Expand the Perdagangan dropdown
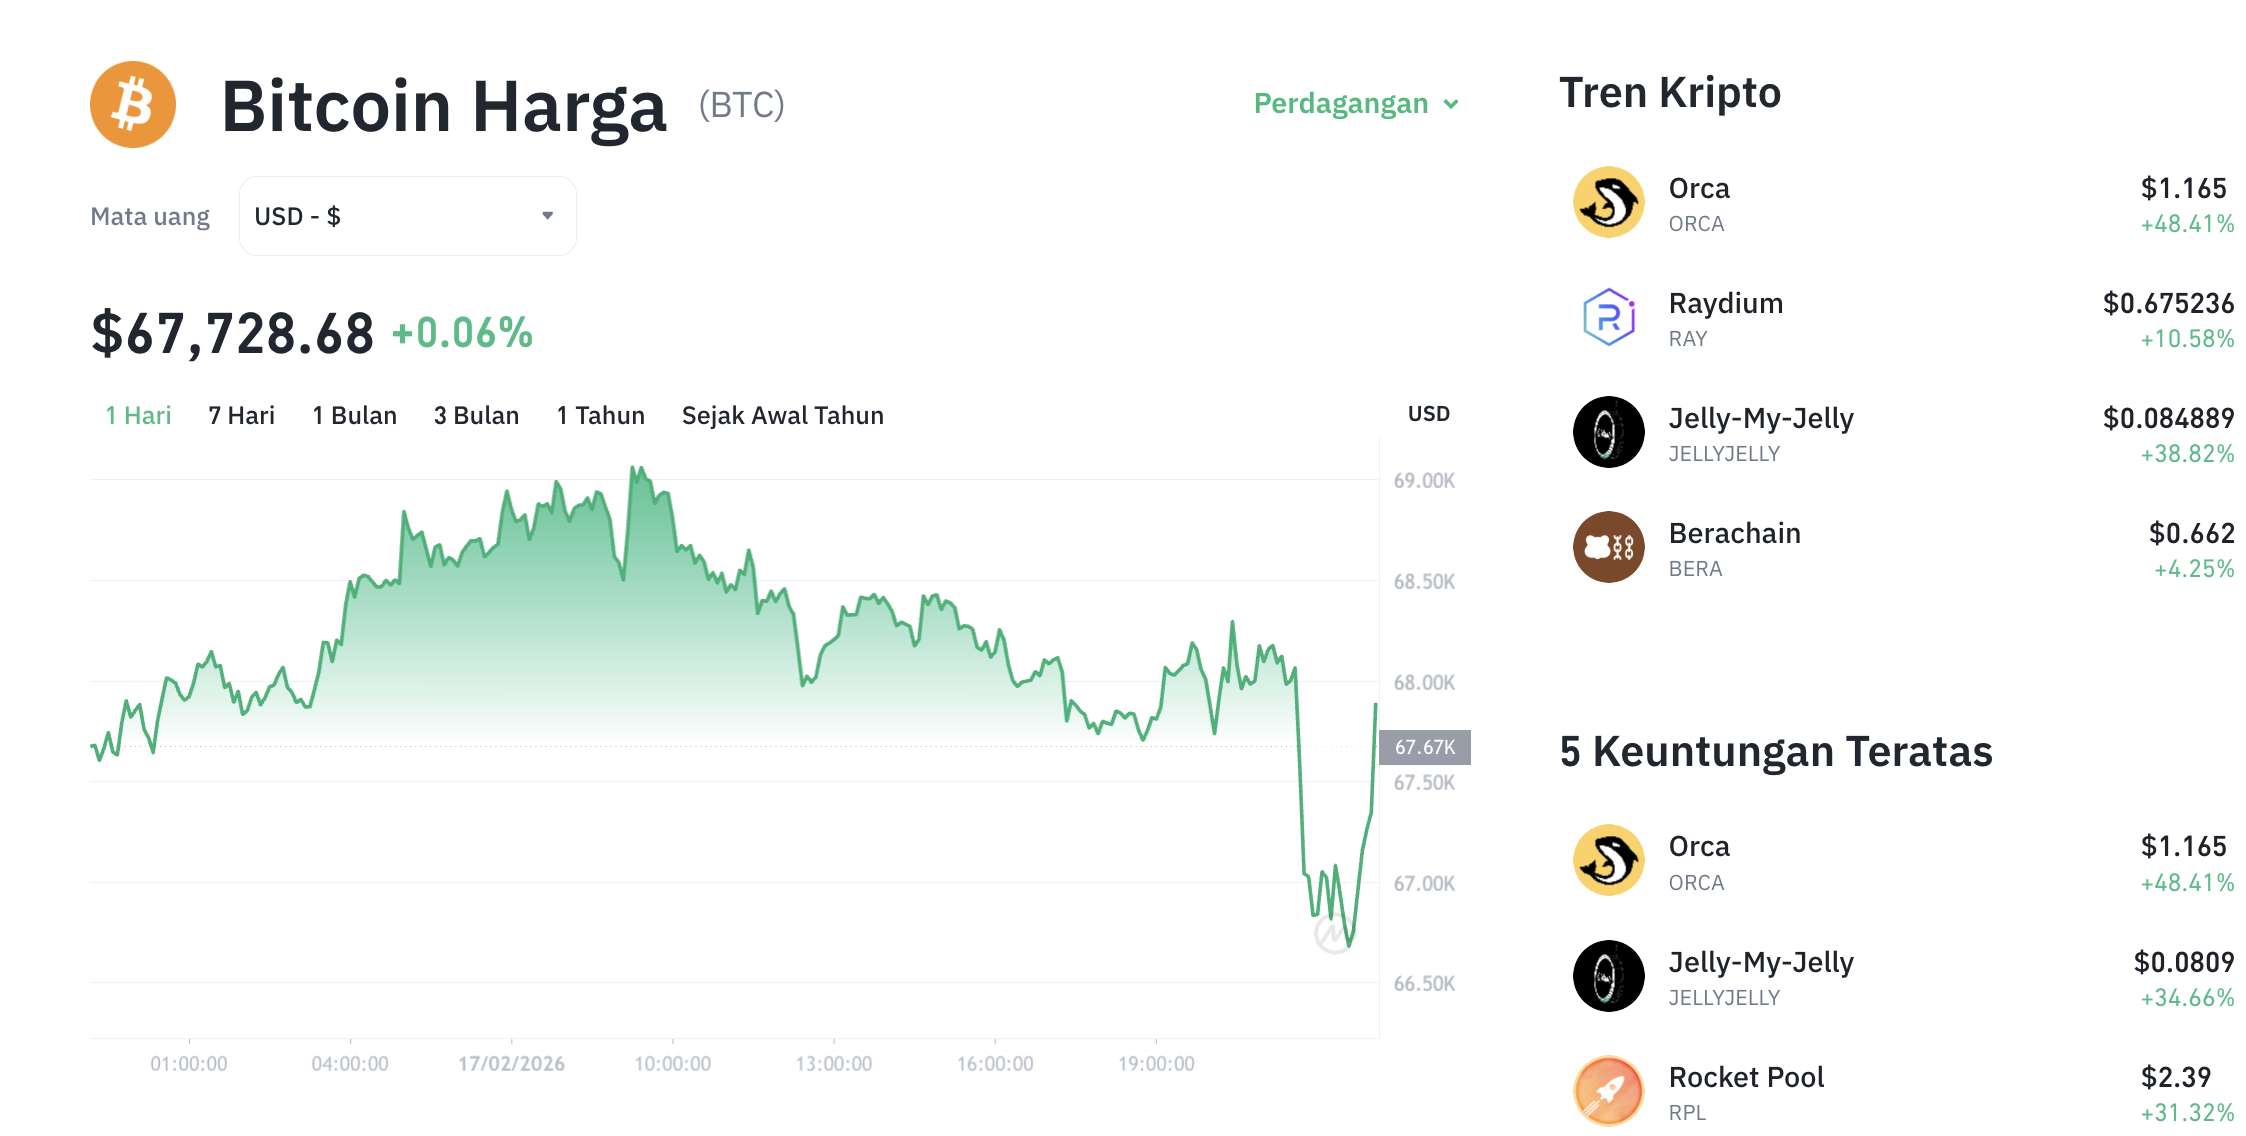The width and height of the screenshot is (2246, 1136). click(x=1355, y=103)
